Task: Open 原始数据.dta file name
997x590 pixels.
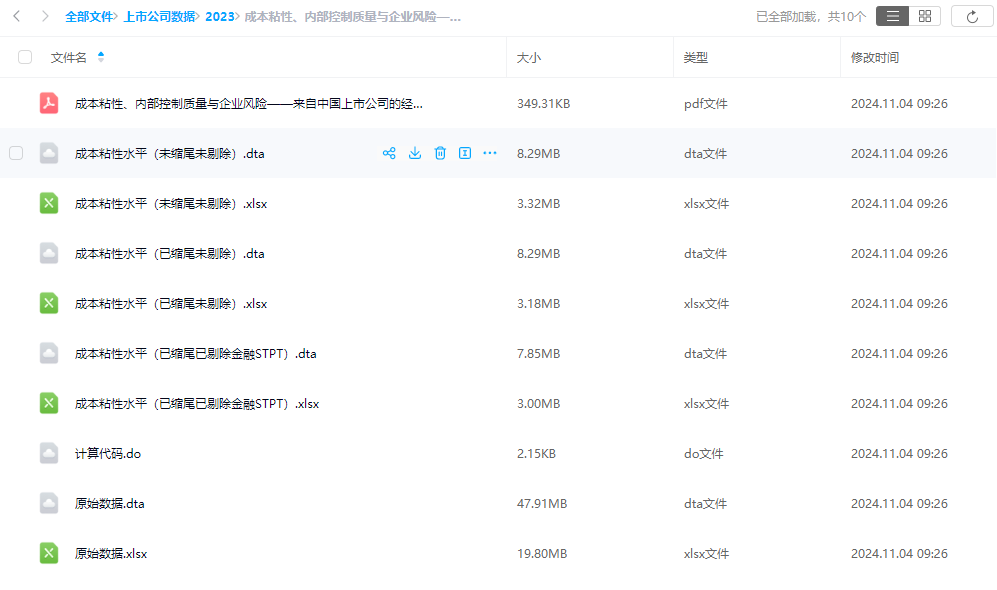Action: point(109,504)
